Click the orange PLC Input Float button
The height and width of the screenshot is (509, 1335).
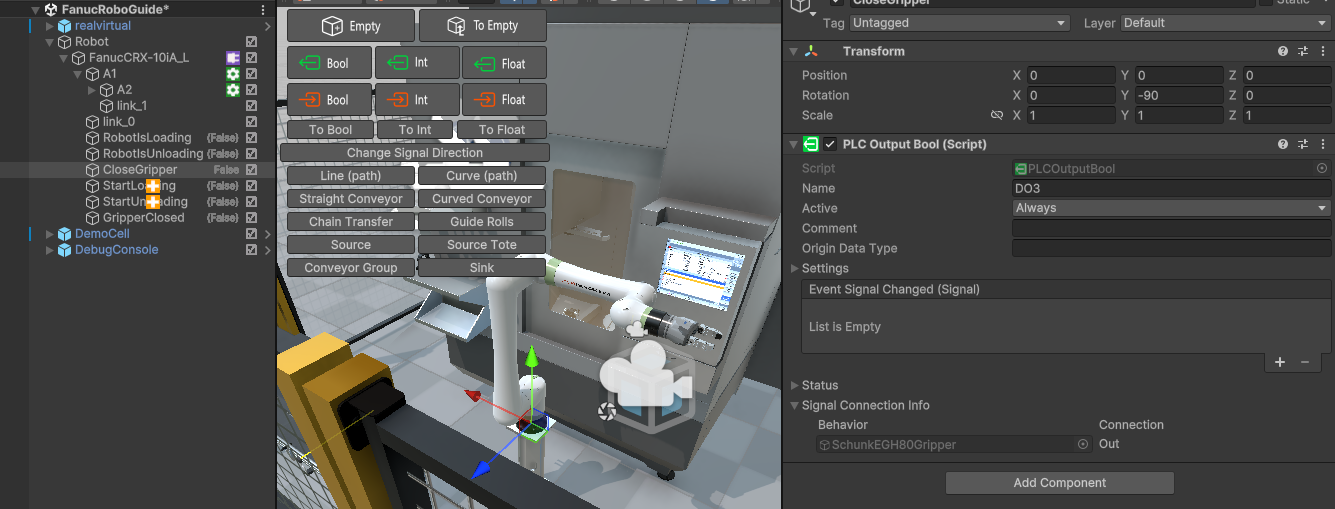coord(504,100)
